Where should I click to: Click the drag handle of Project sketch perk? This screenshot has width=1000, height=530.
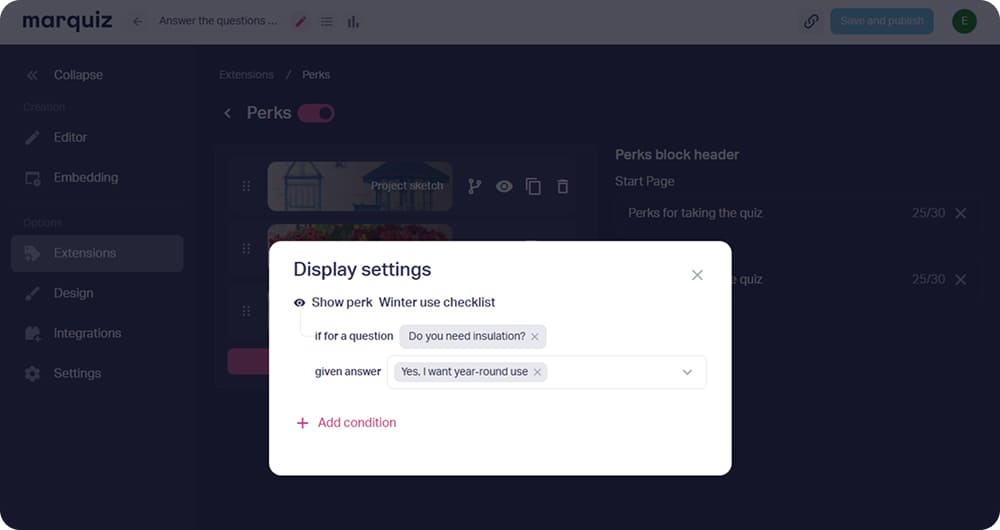point(246,186)
